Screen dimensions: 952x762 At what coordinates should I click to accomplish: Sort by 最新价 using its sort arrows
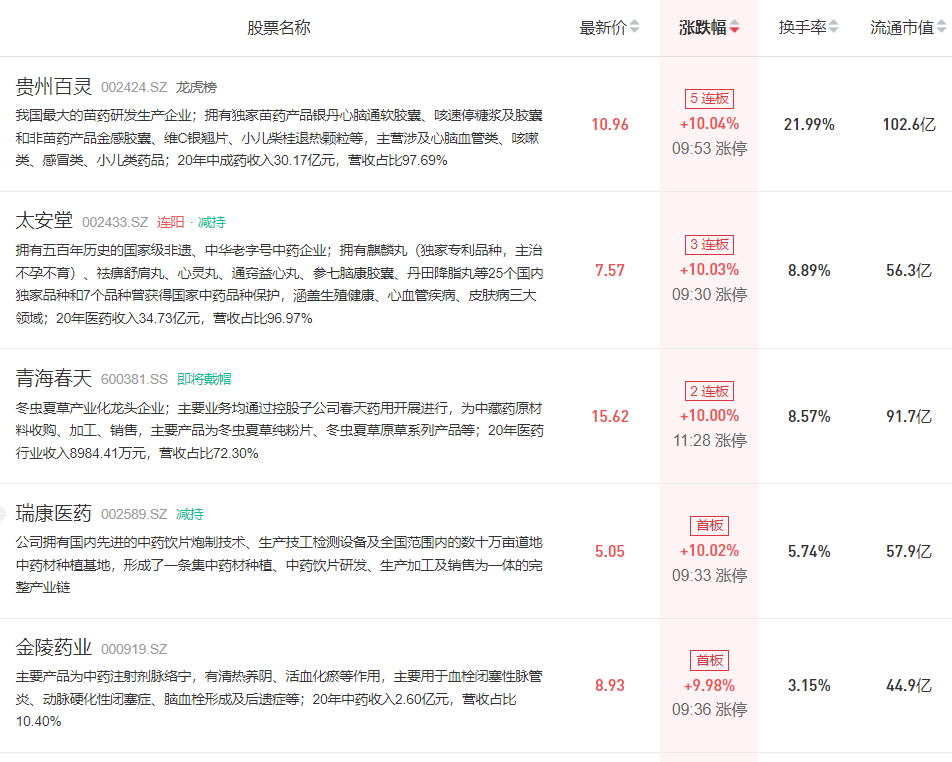(x=634, y=27)
